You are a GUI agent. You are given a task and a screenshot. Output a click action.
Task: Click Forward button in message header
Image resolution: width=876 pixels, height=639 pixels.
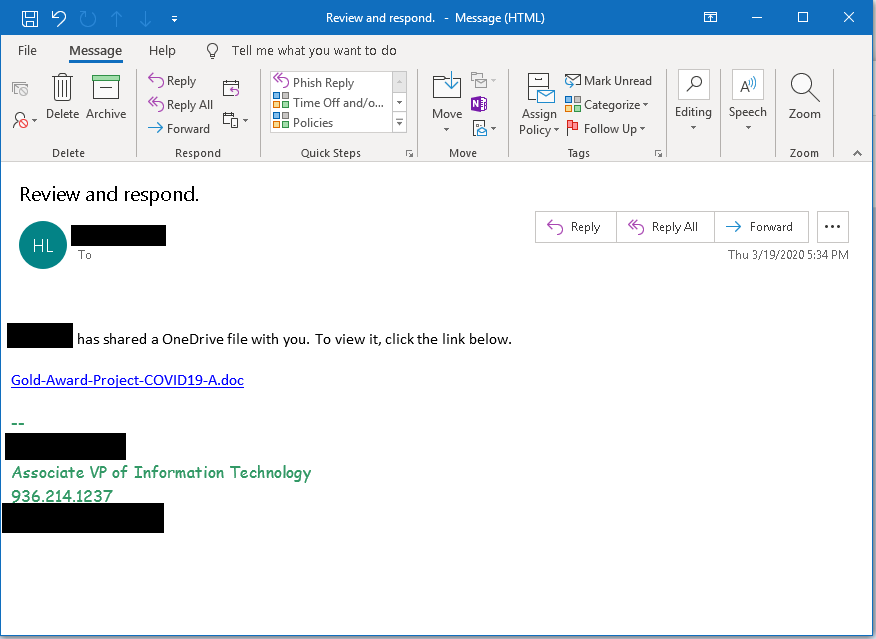pos(760,227)
